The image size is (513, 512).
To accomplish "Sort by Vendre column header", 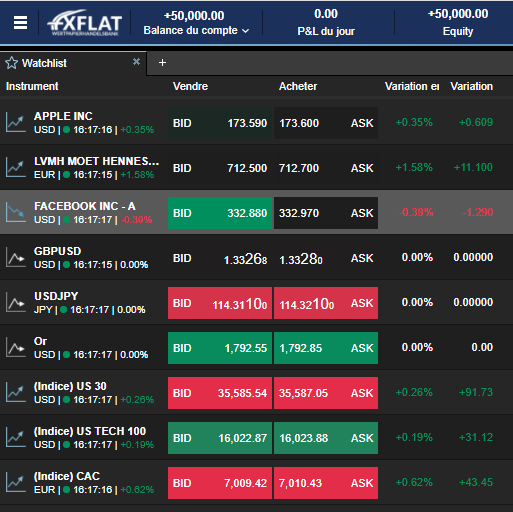I will 190,86.
